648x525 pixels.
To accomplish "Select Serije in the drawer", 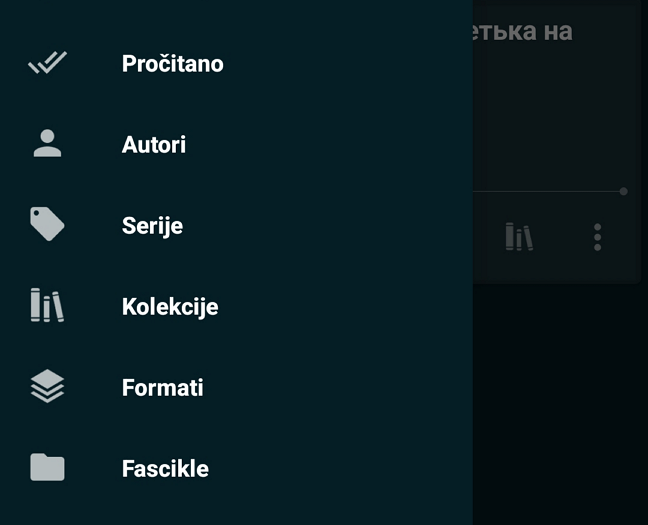I will pos(152,226).
